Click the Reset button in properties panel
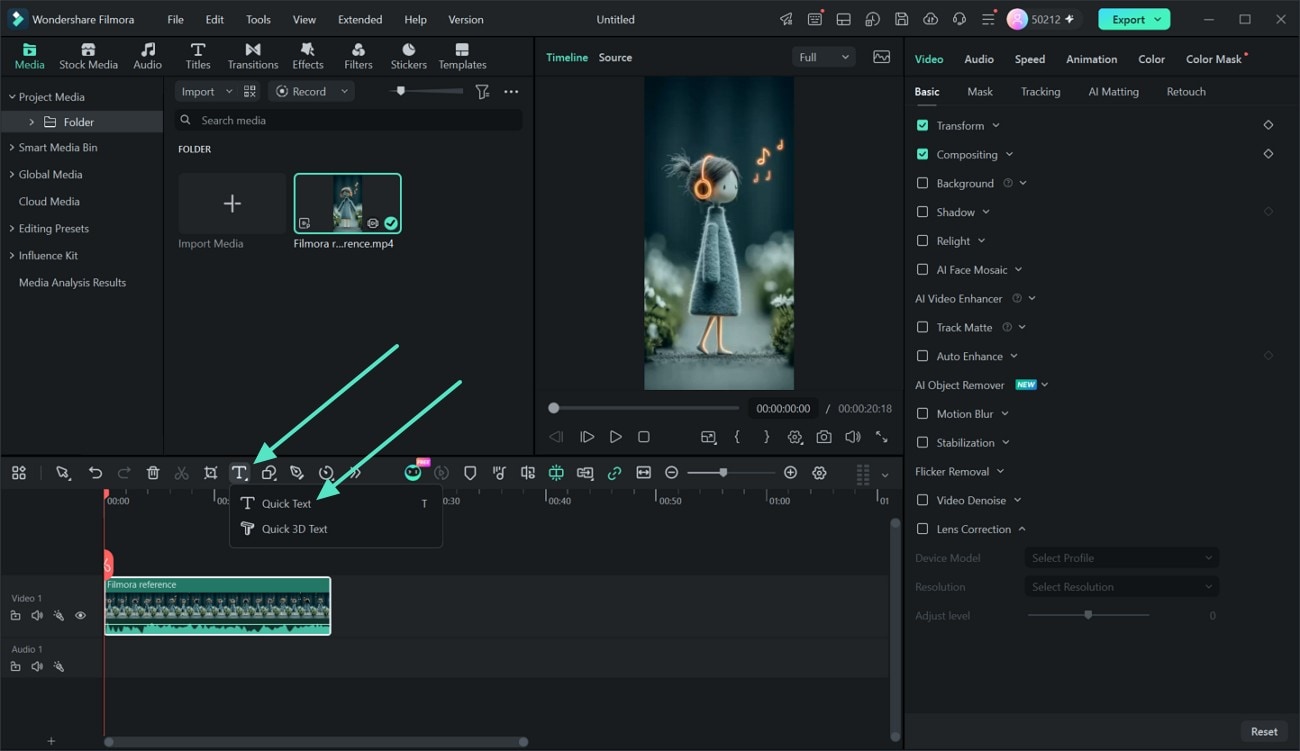Image resolution: width=1300 pixels, height=751 pixels. pyautogui.click(x=1264, y=731)
